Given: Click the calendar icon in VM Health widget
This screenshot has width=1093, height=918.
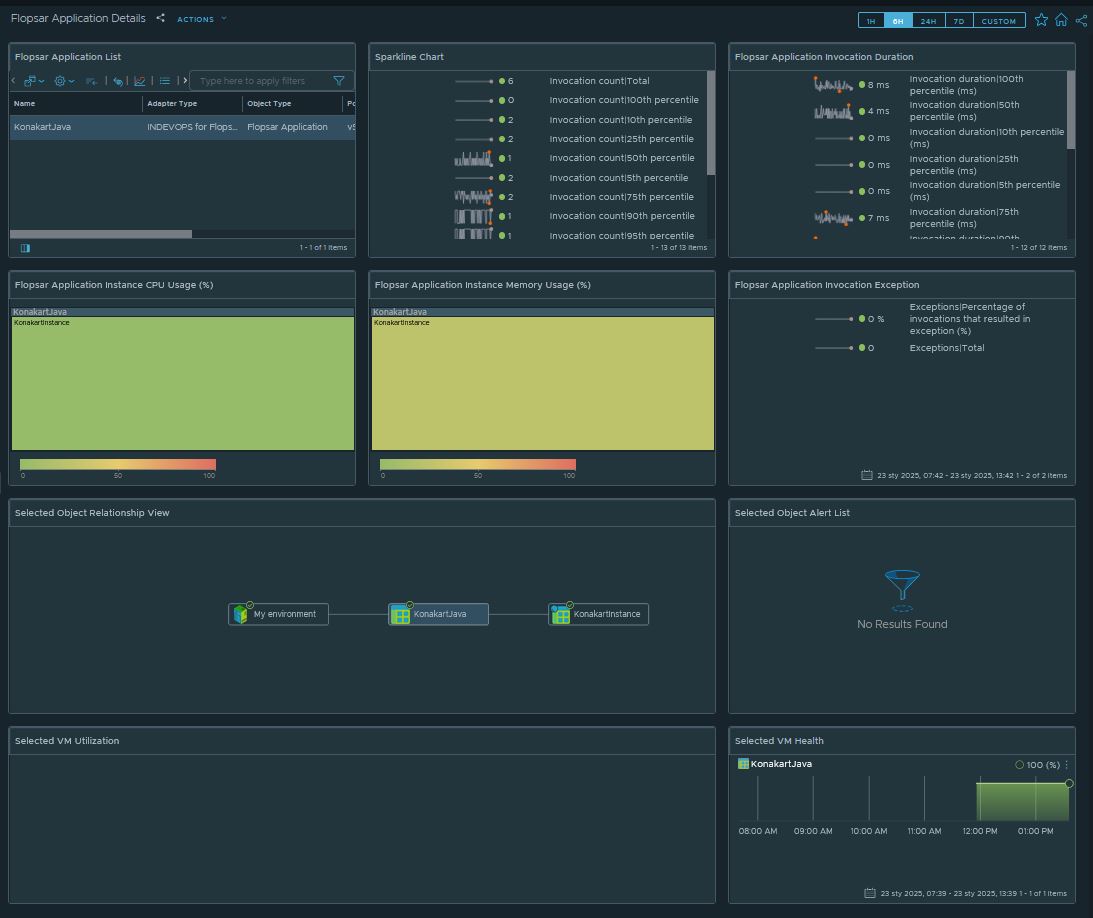Looking at the screenshot, I should (869, 894).
